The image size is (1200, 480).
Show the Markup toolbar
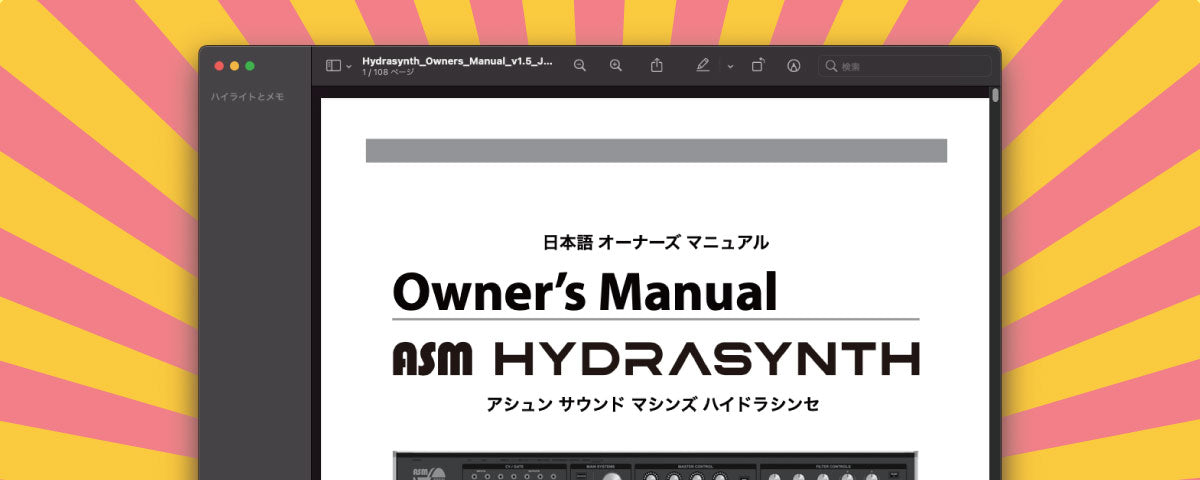click(793, 66)
